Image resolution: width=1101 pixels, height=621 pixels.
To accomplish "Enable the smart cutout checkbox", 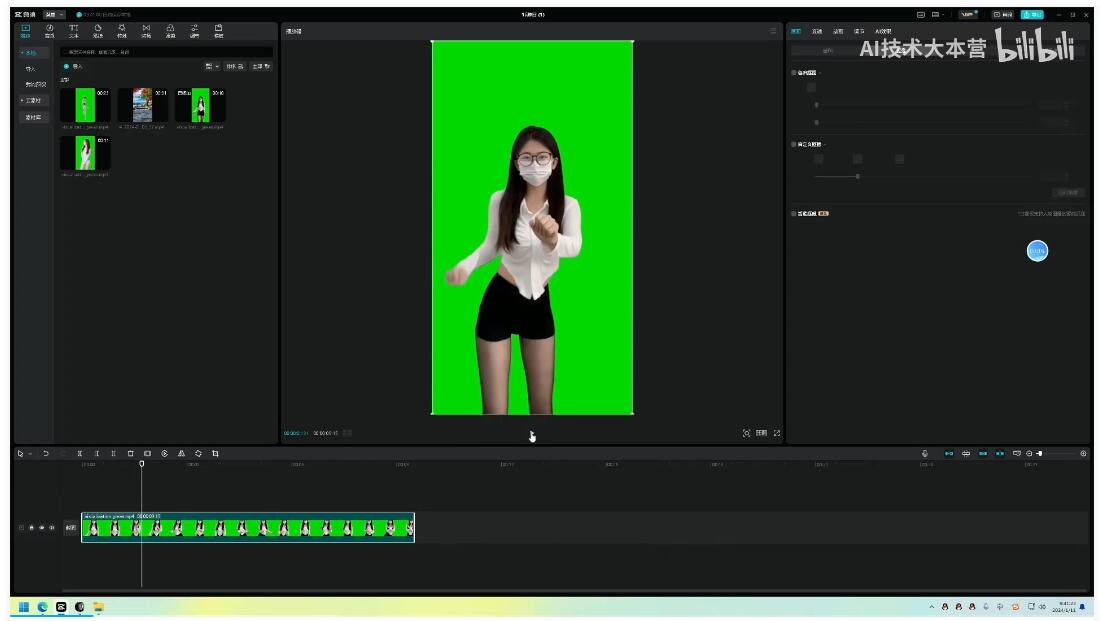I will 795,213.
